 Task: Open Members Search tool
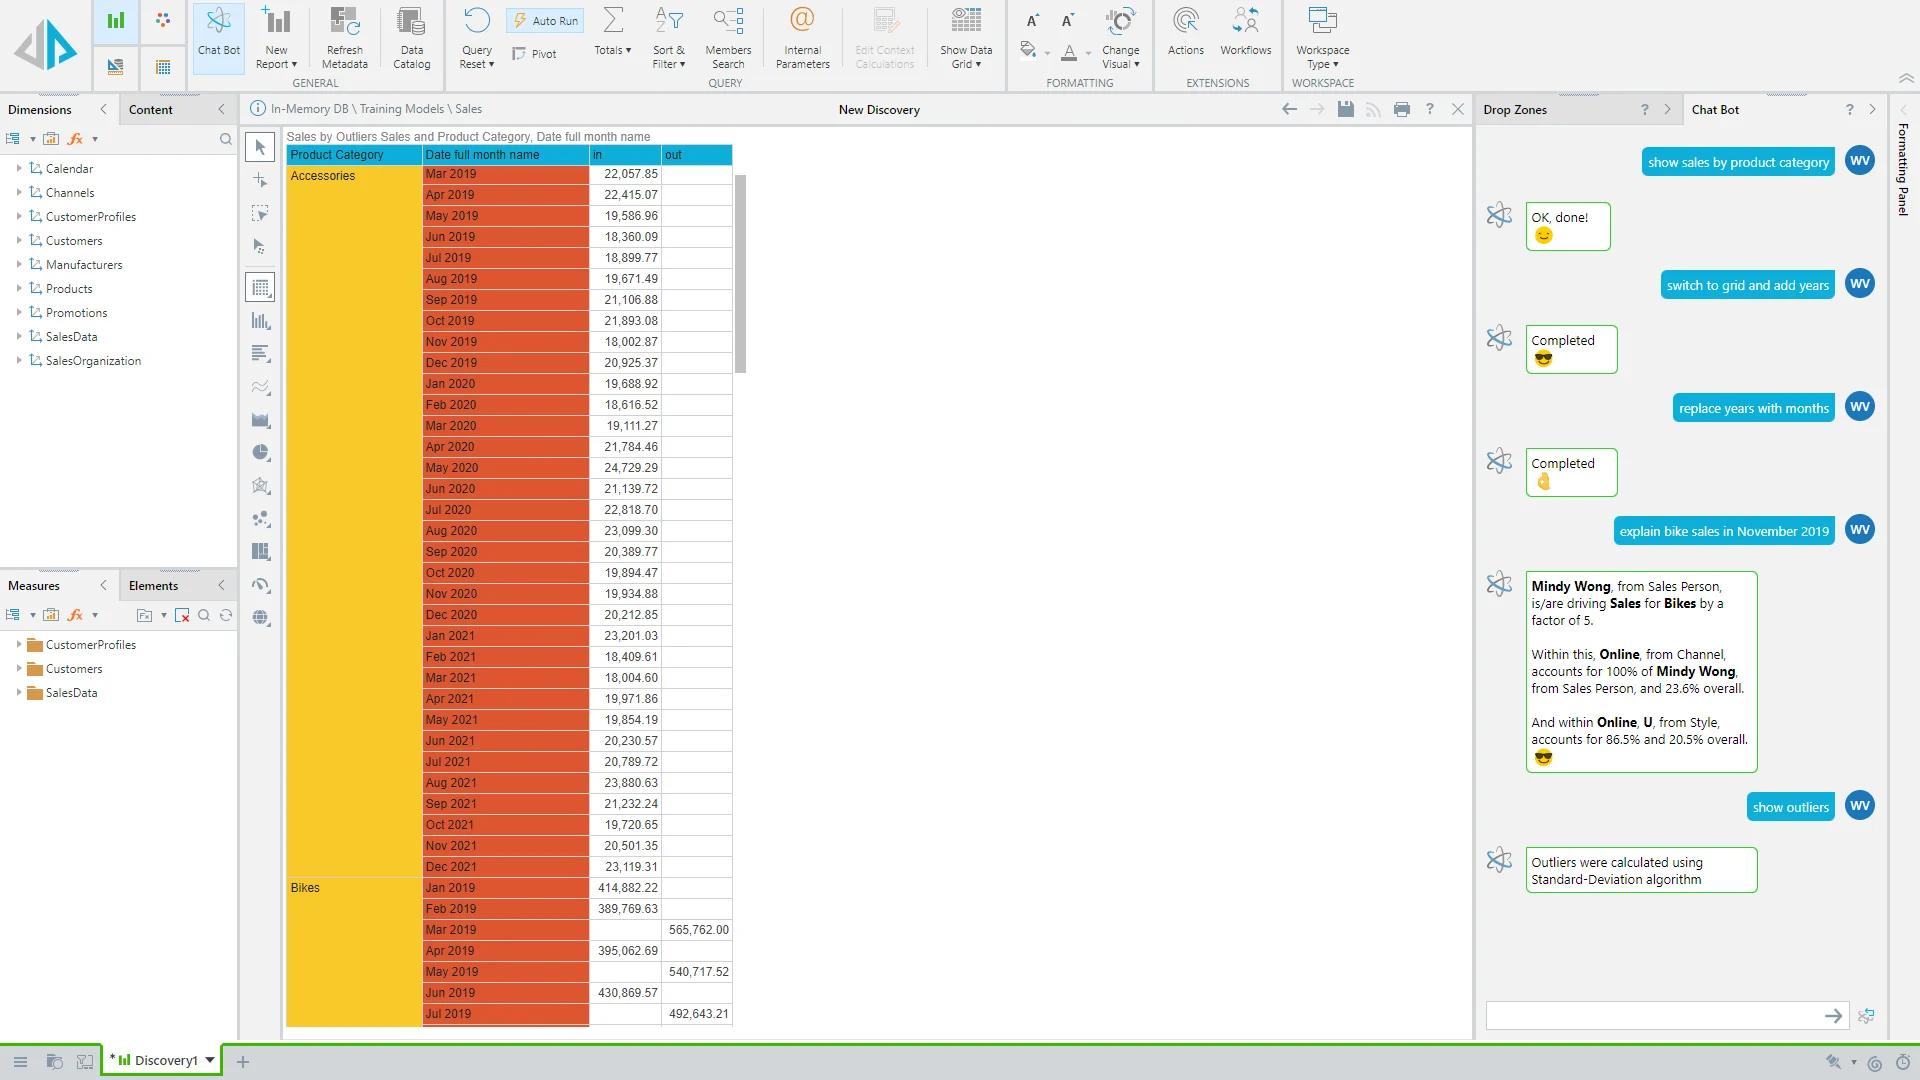[728, 37]
